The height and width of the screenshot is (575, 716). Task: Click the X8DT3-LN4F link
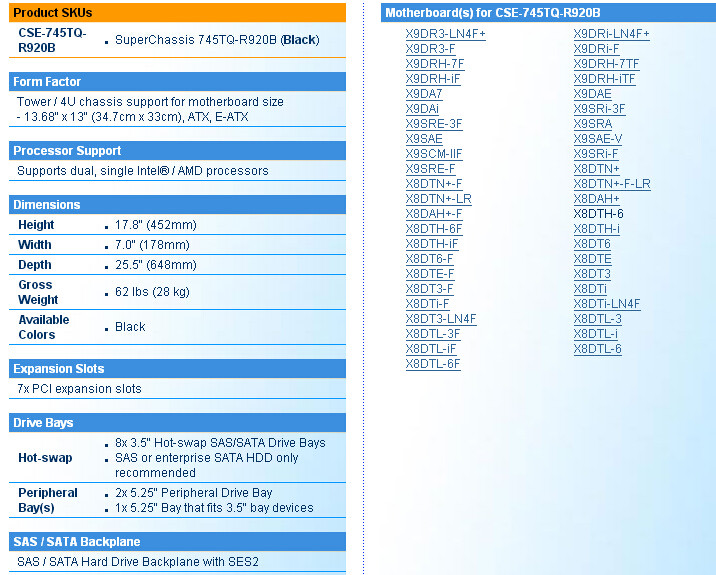pyautogui.click(x=441, y=320)
